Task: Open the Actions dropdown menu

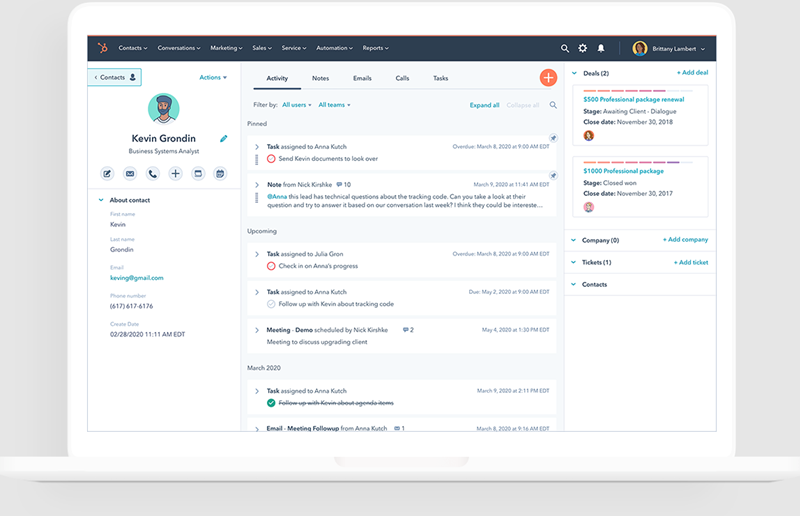Action: point(212,77)
